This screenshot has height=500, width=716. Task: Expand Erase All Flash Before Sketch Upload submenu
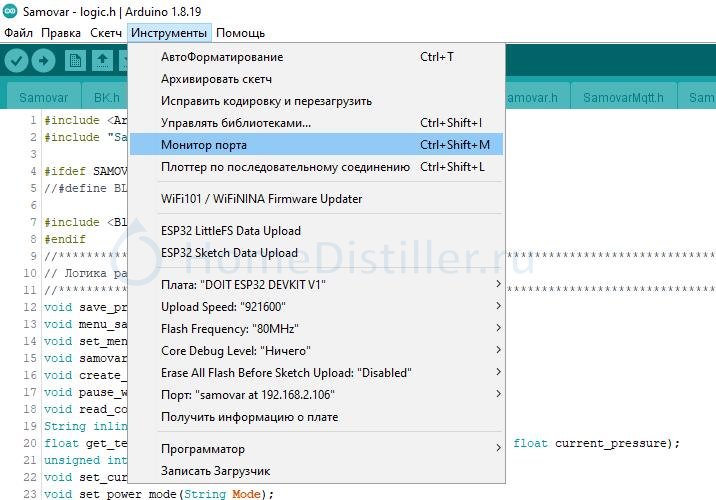point(316,372)
